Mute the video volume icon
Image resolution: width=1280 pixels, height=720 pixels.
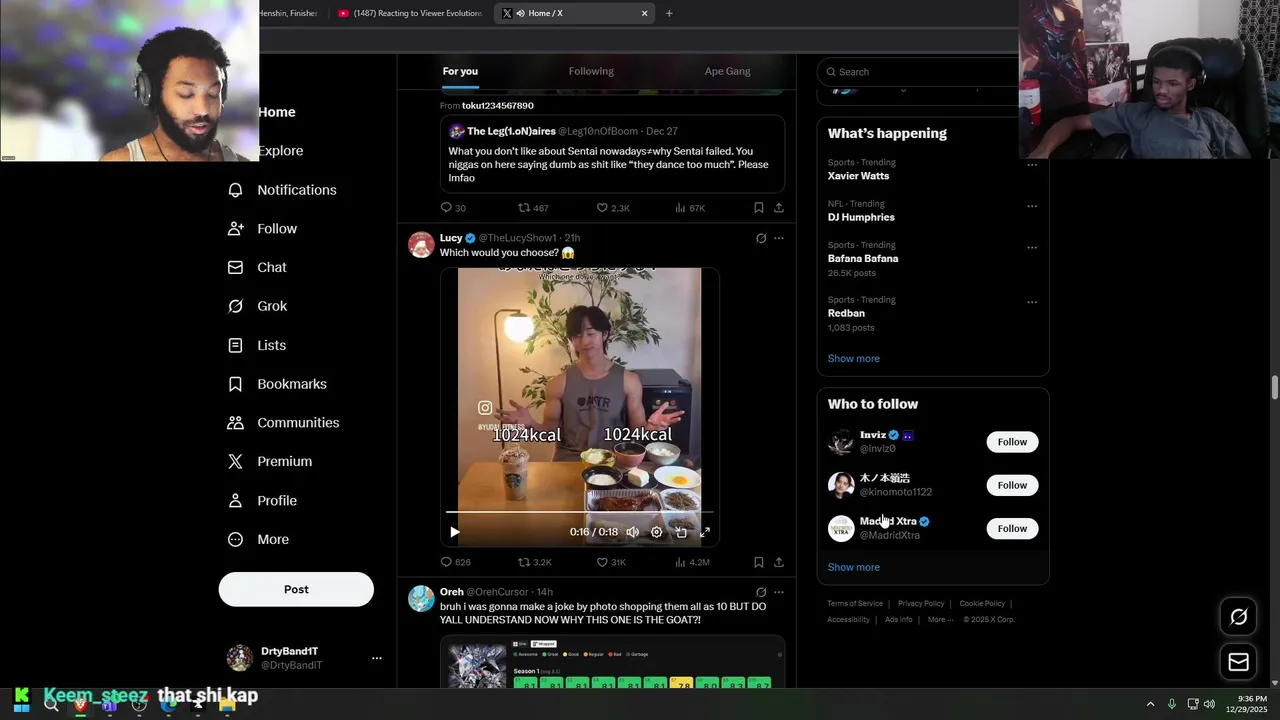(x=632, y=532)
